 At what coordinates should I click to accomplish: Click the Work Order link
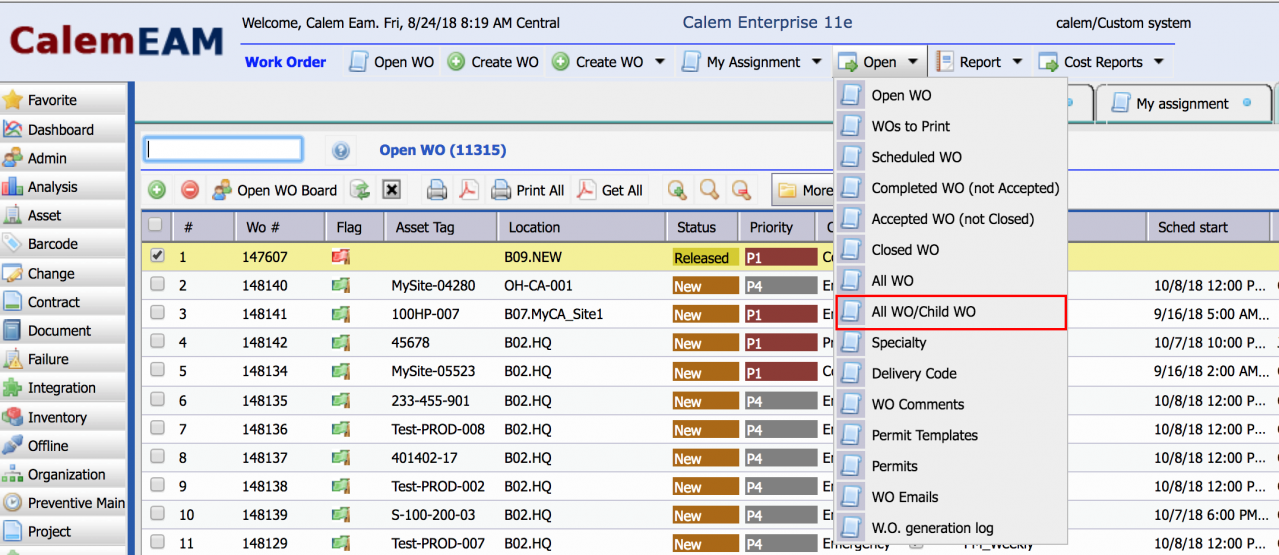pyautogui.click(x=285, y=62)
